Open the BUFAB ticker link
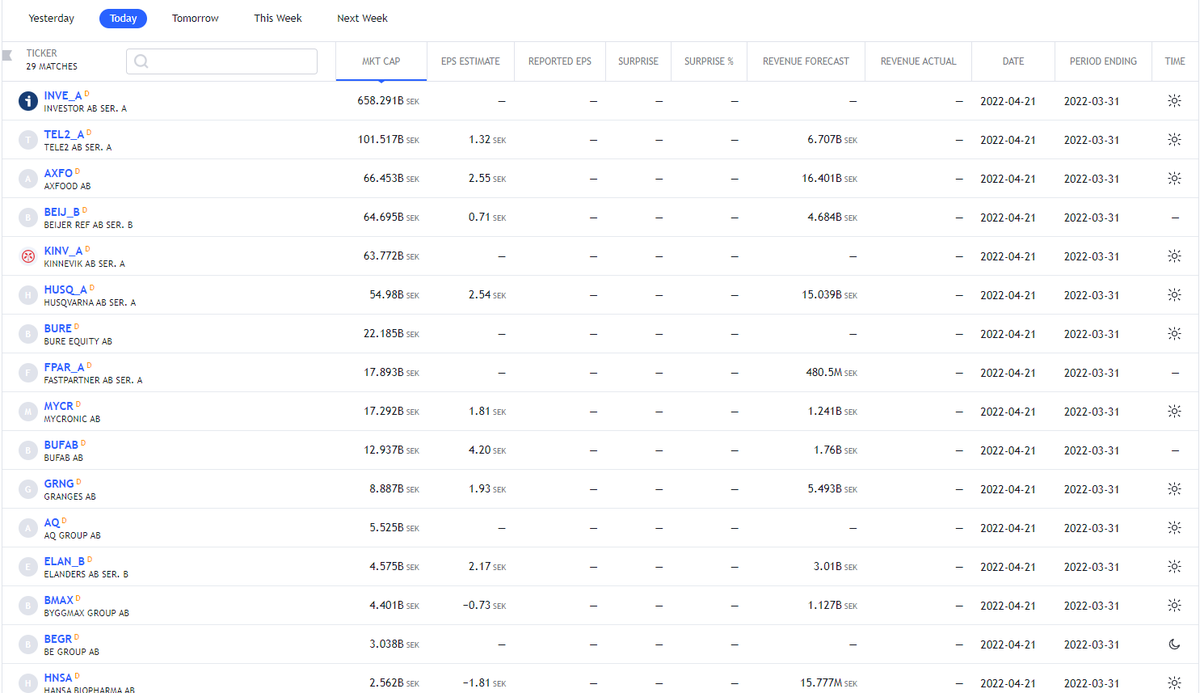 coord(61,444)
